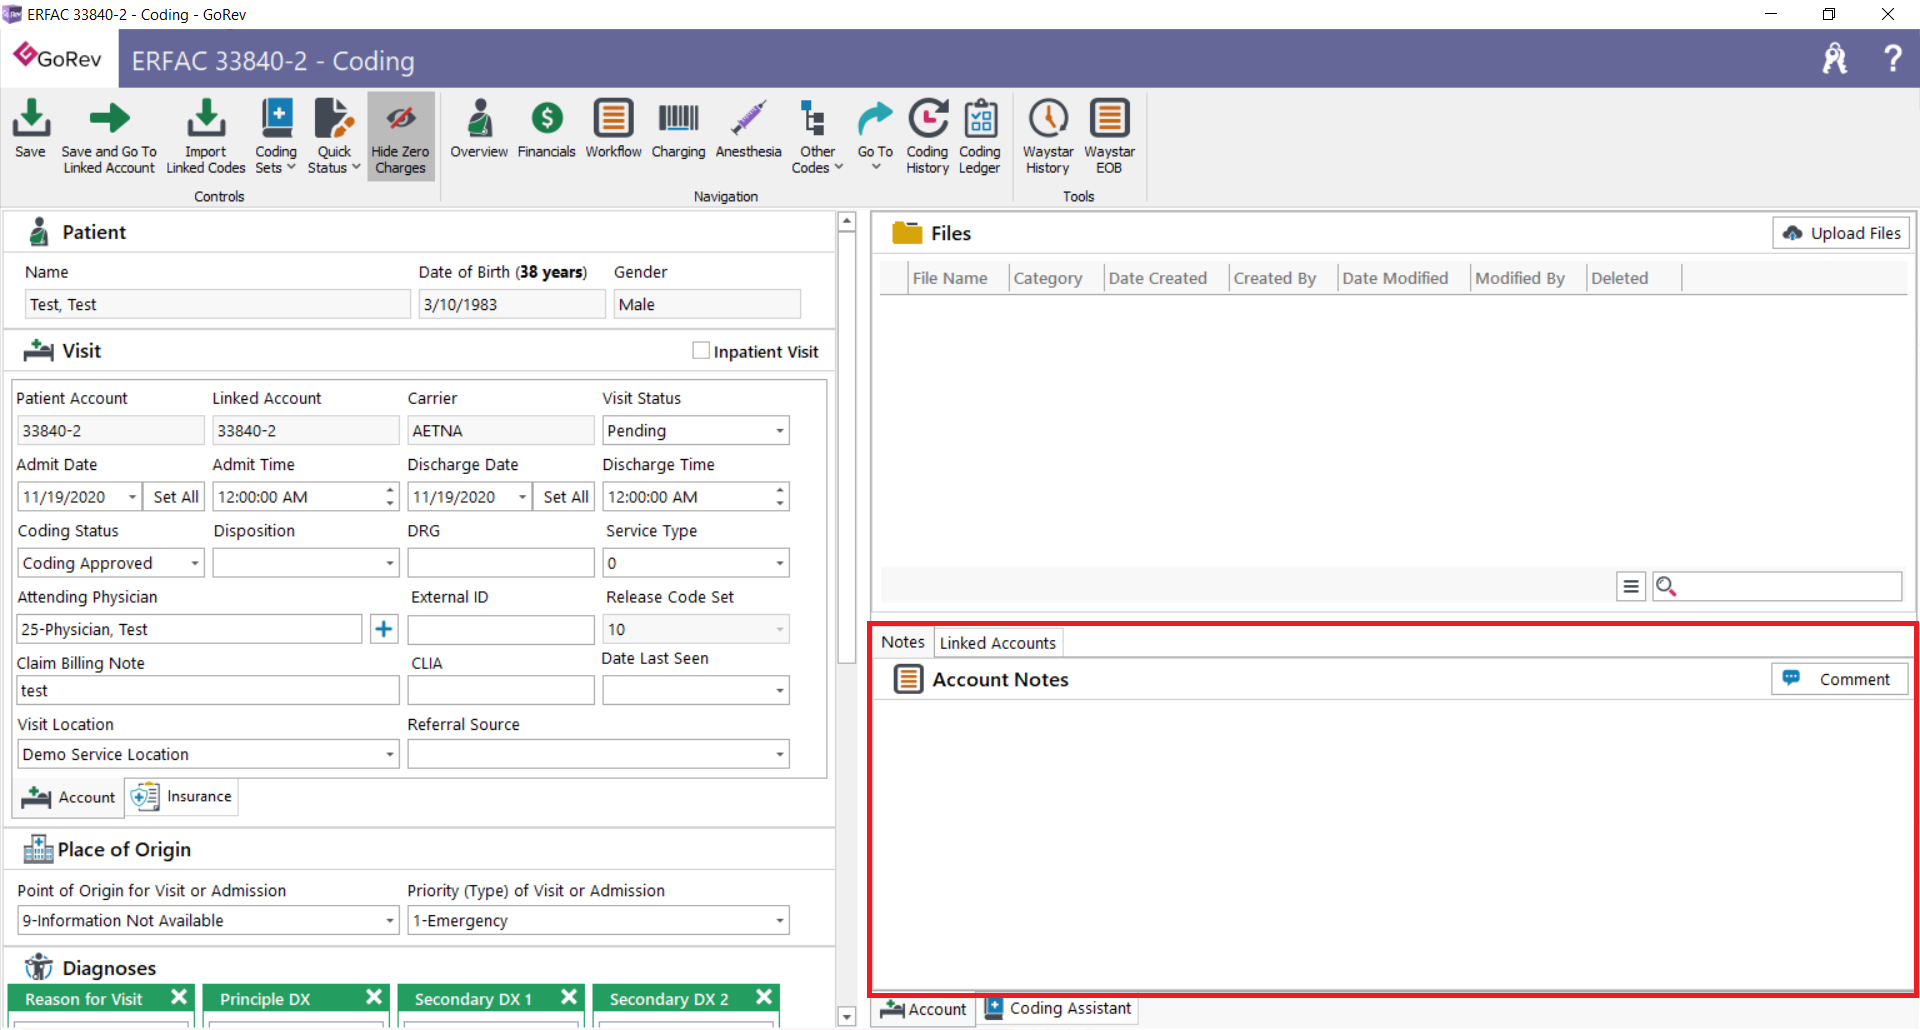Increment the Admit Time spinner

pos(390,490)
